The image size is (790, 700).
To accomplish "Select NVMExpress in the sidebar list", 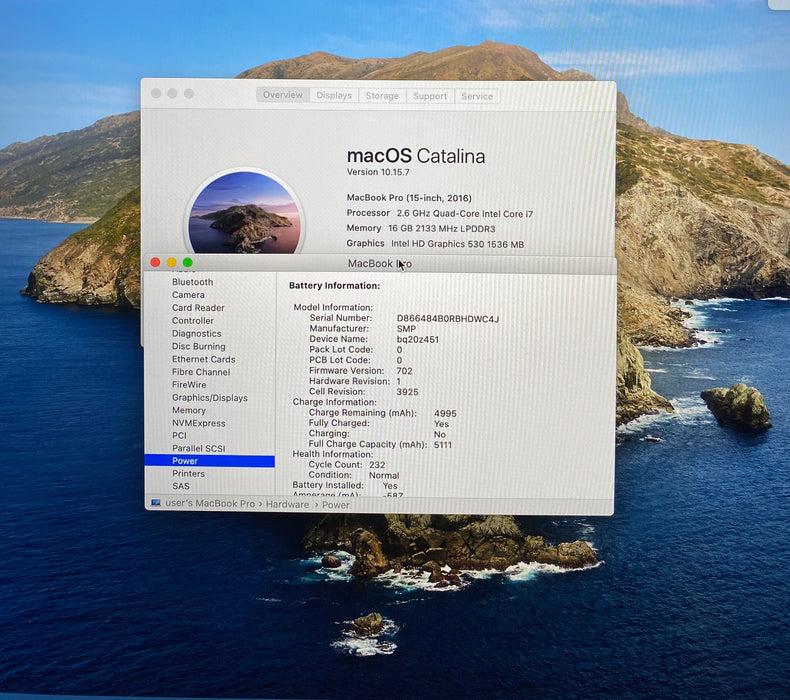I will [199, 423].
